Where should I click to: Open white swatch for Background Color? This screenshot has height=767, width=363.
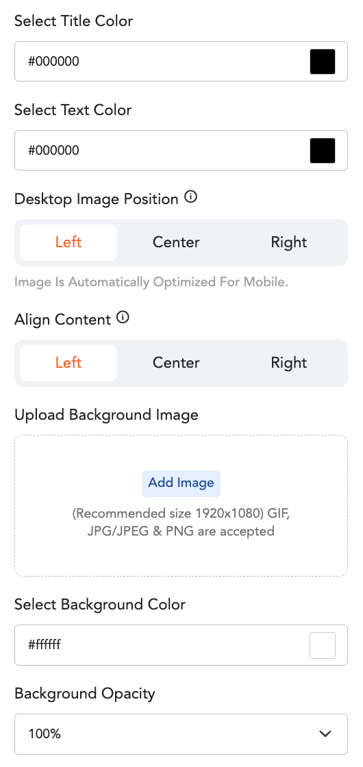tap(322, 645)
